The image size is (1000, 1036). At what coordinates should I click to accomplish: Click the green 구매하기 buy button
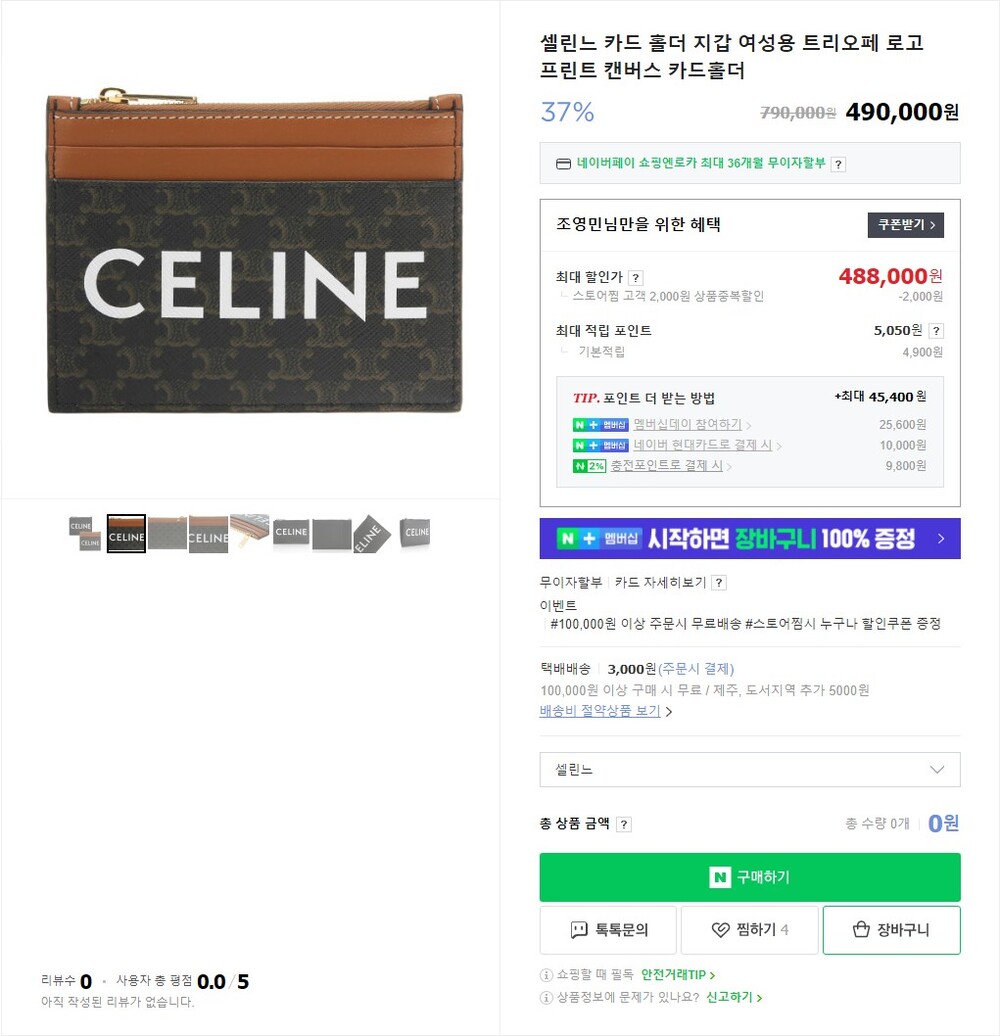tap(749, 877)
